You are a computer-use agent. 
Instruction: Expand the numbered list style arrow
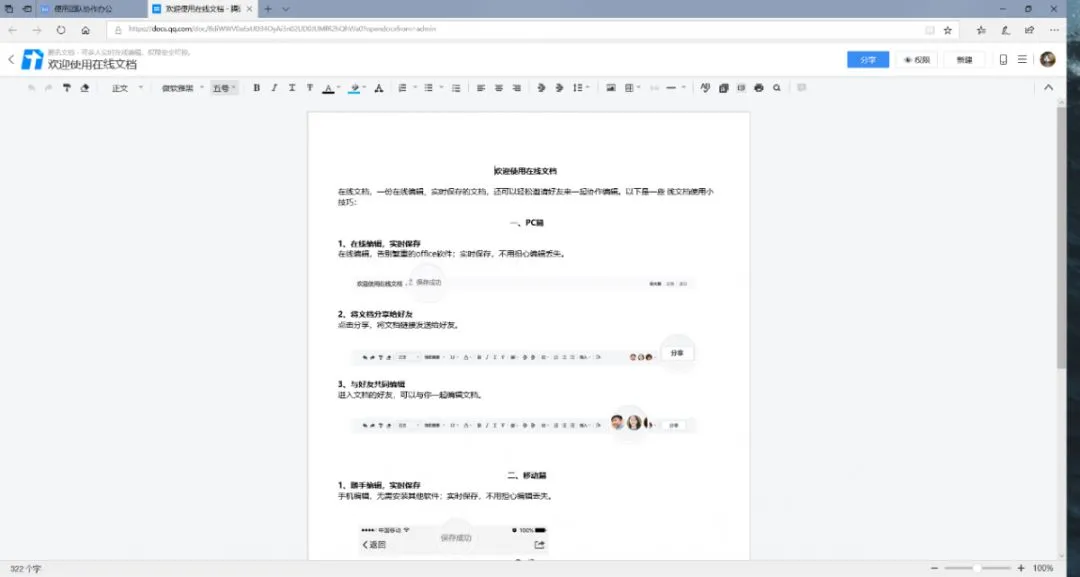(x=415, y=88)
